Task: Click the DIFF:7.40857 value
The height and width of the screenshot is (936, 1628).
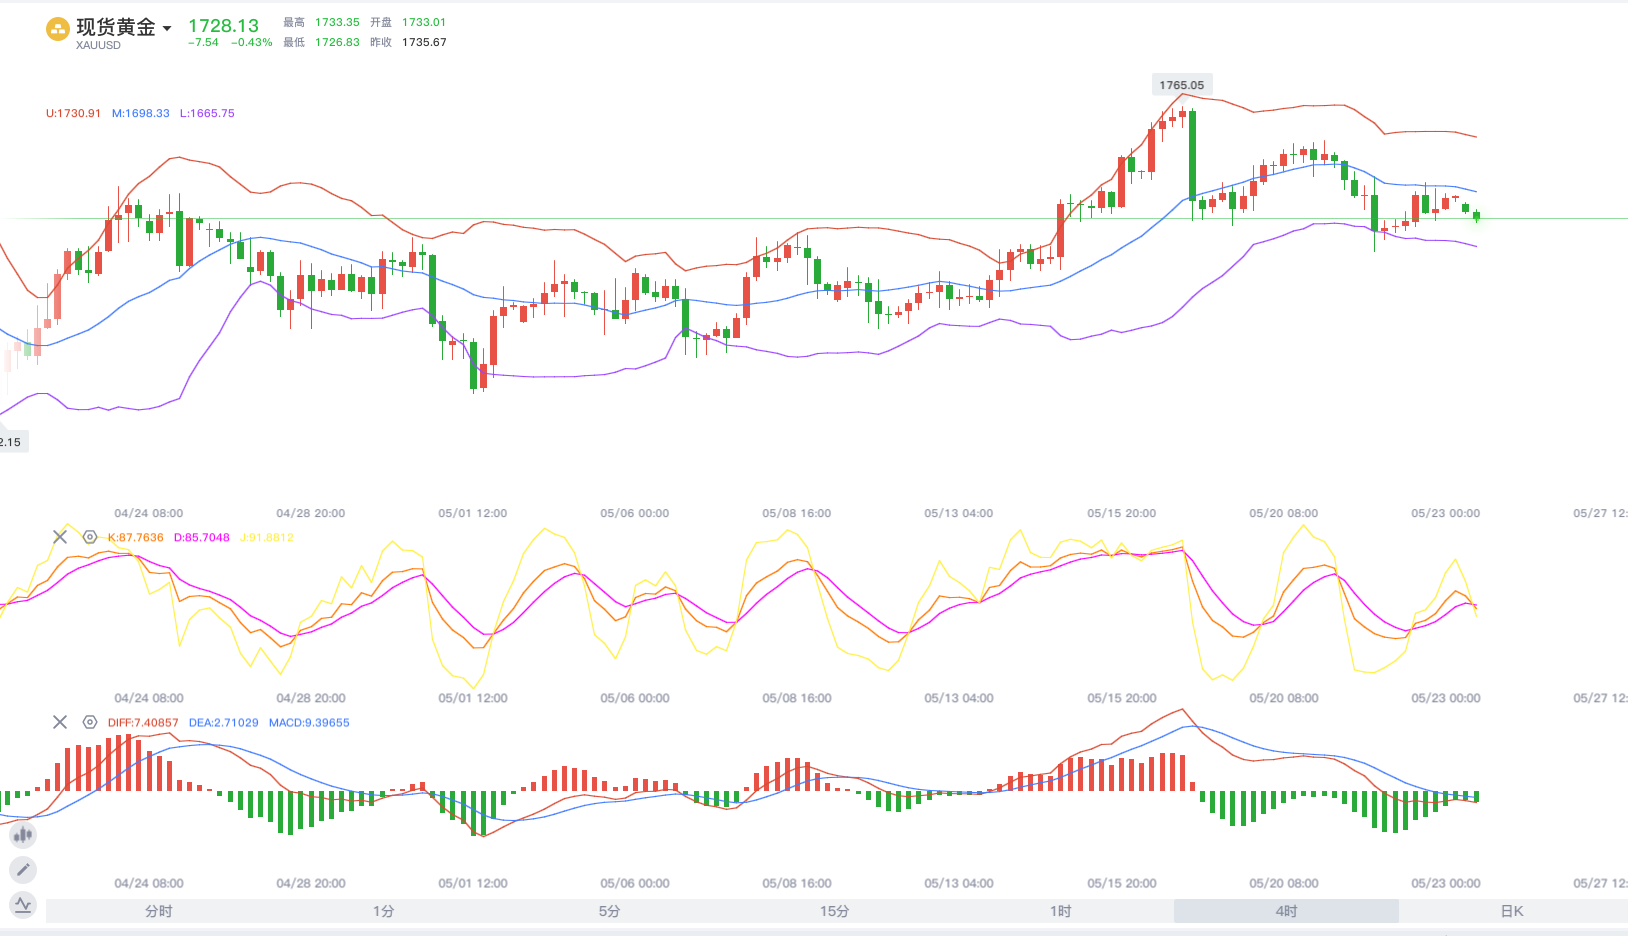Action: tap(143, 722)
